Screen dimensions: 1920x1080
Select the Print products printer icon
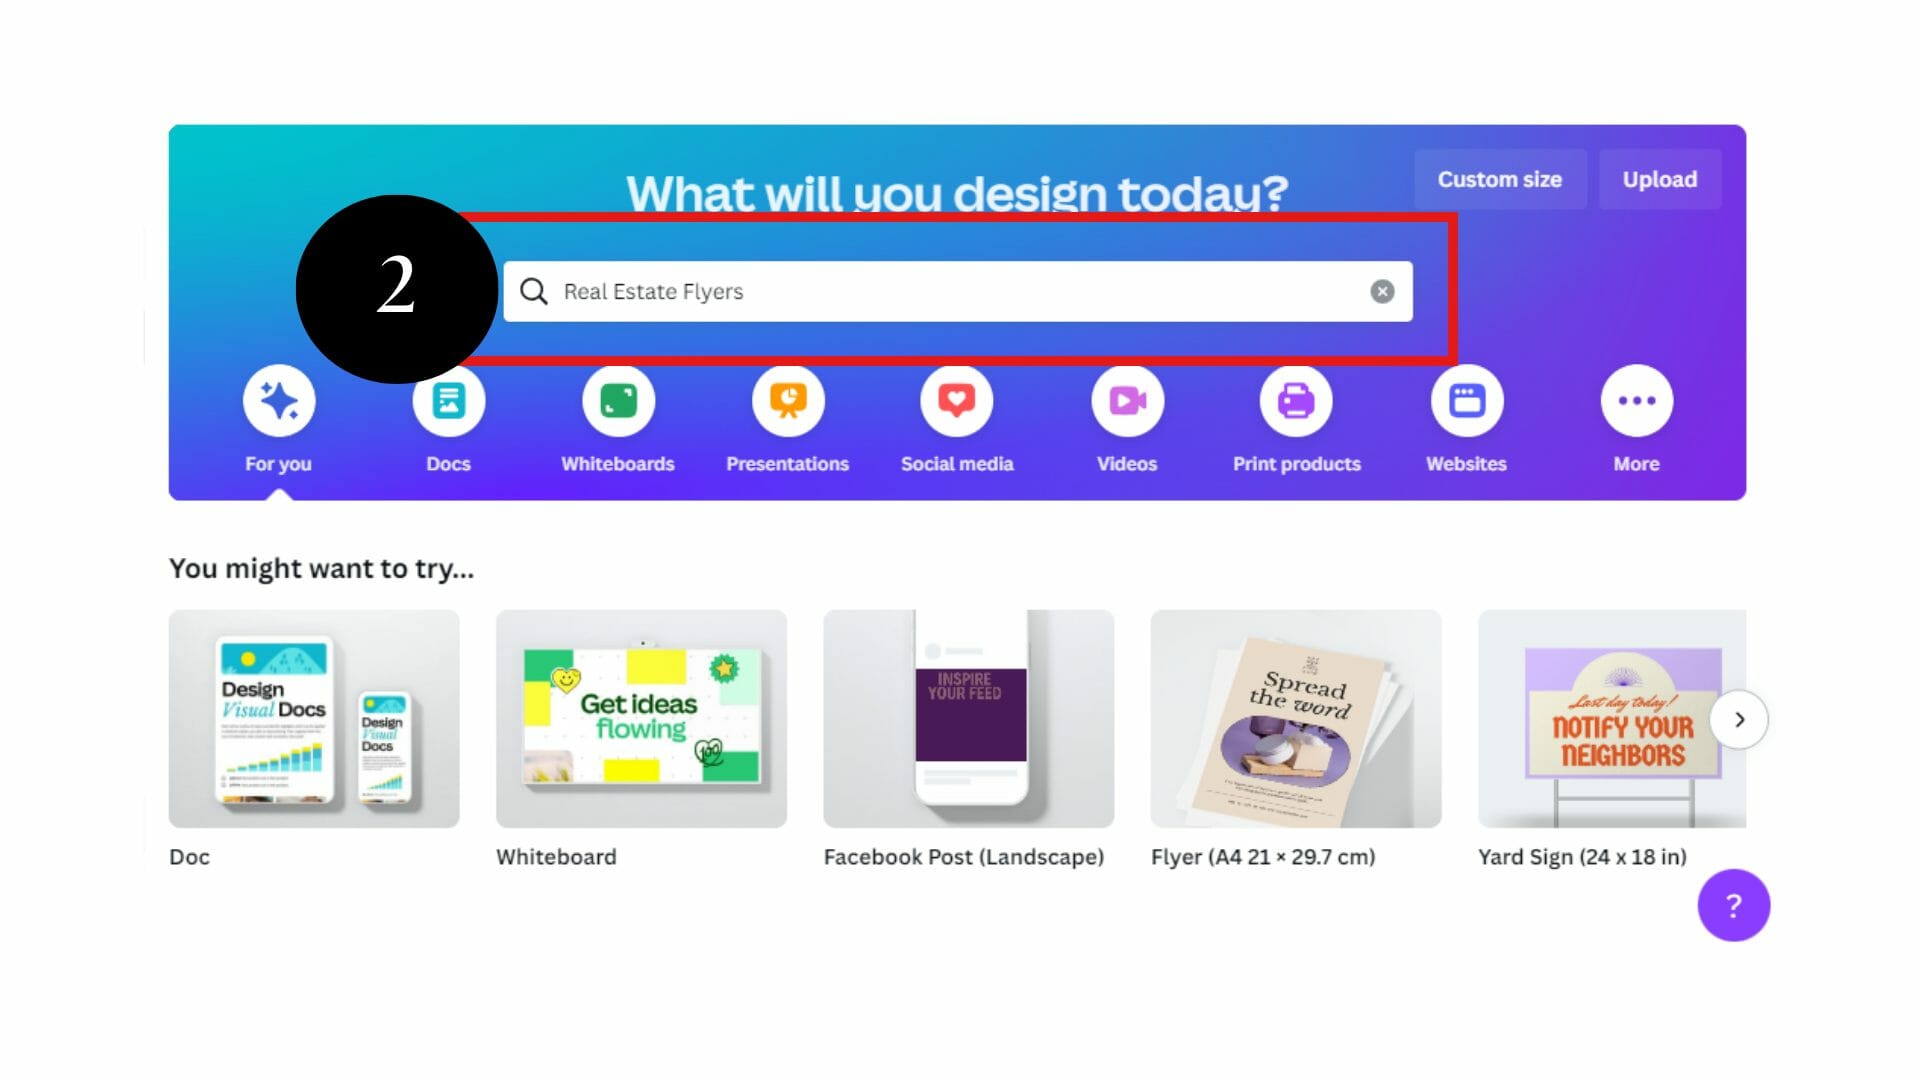[x=1296, y=401]
